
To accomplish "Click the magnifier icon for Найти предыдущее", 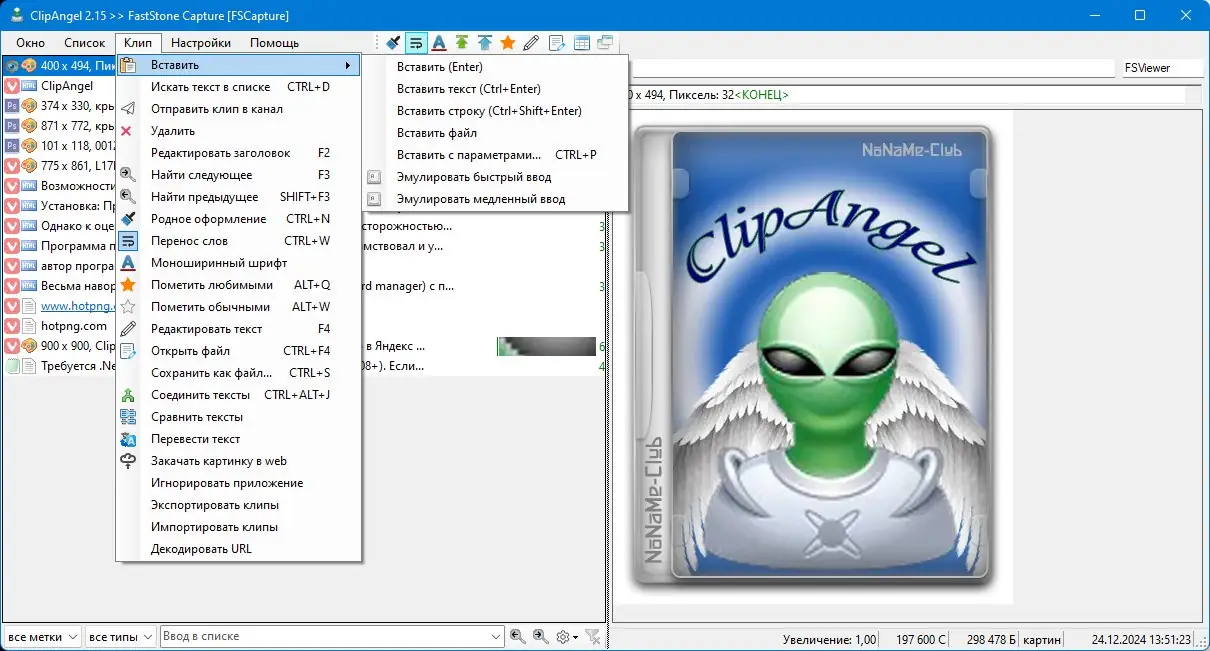I will [x=128, y=197].
